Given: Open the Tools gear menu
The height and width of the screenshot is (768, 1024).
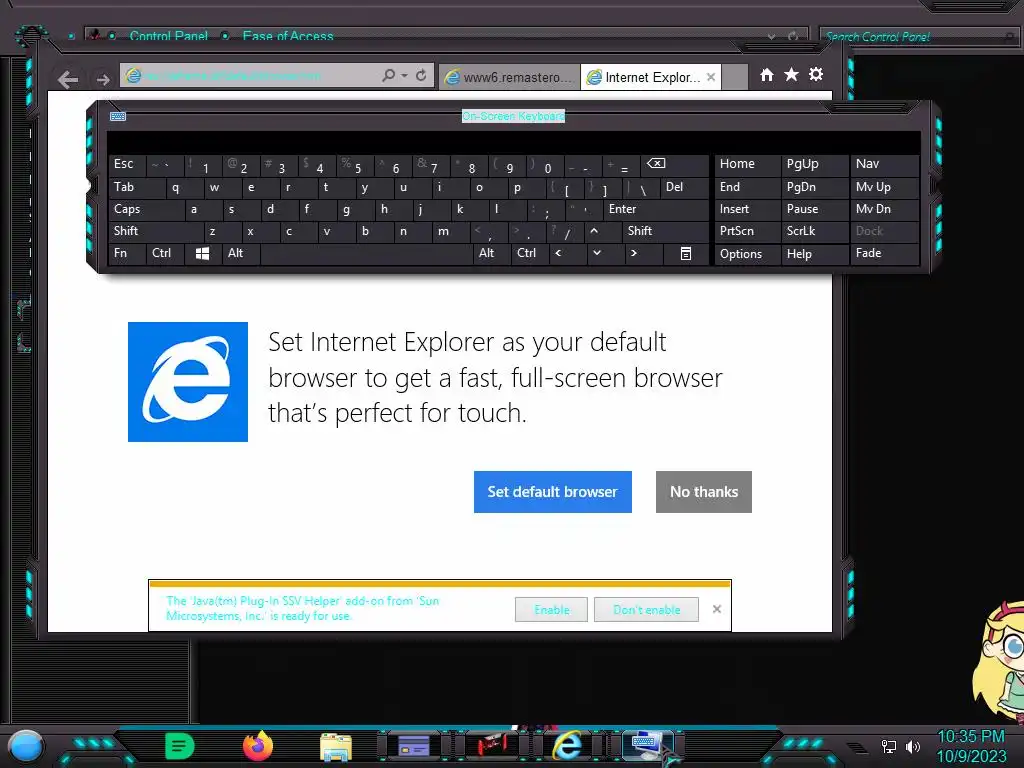Looking at the screenshot, I should point(816,74).
